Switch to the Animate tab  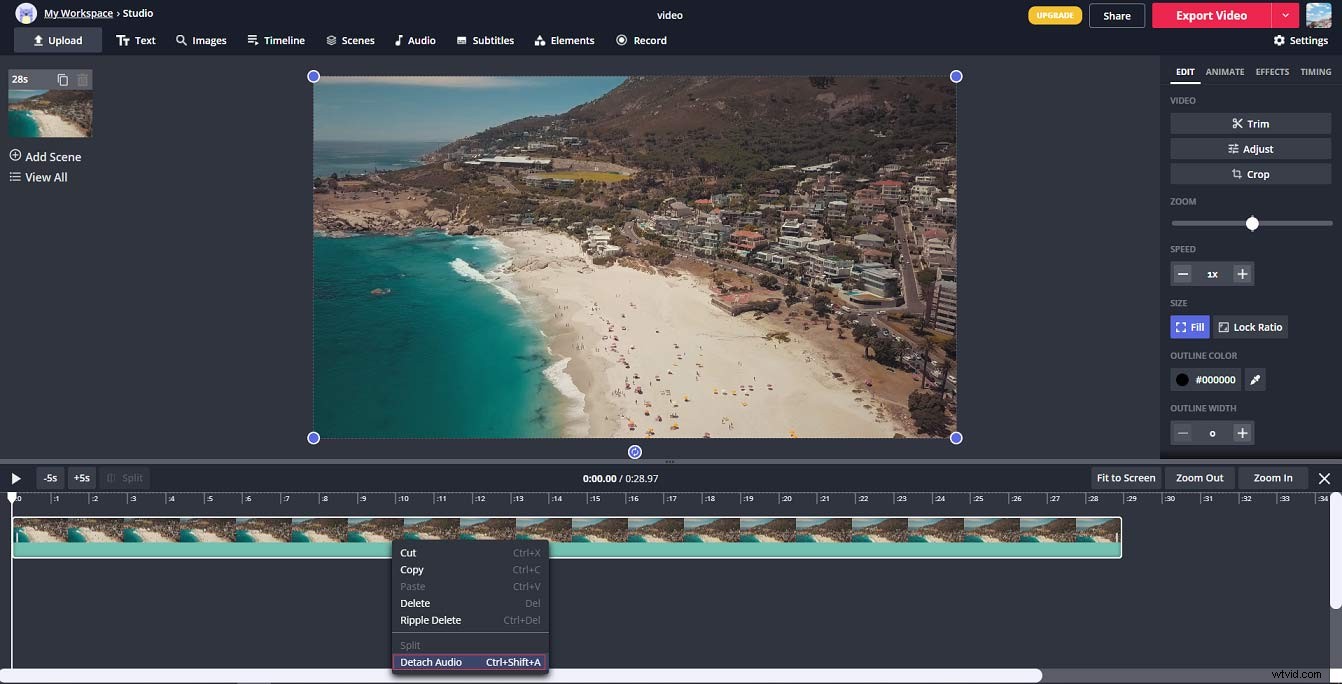(x=1225, y=71)
